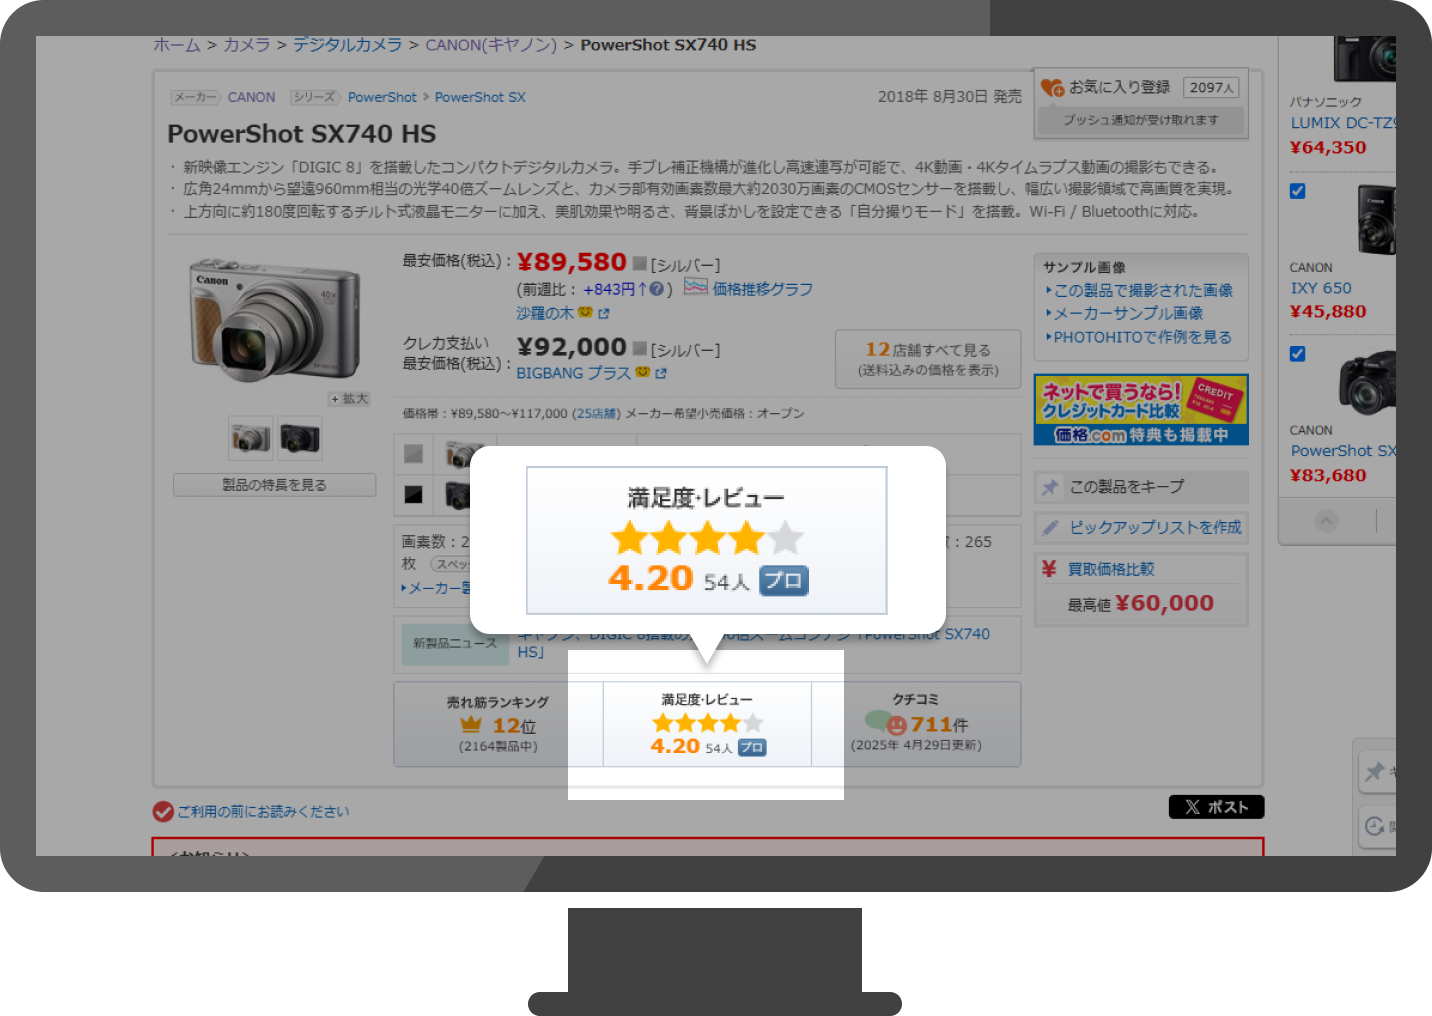Click the red check icon before ご利用の前にお読みください
The height and width of the screenshot is (1016, 1432).
click(x=163, y=812)
